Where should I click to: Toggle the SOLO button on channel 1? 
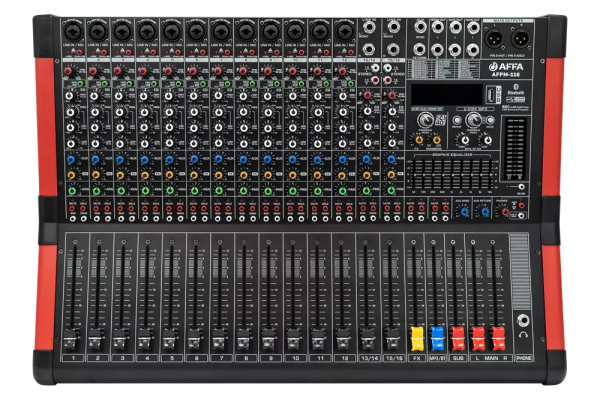click(x=83, y=208)
